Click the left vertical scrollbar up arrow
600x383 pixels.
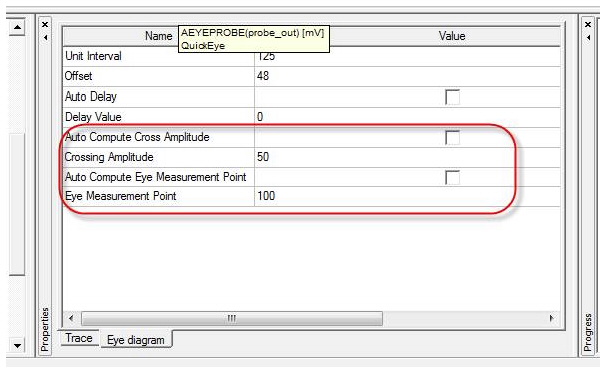[17, 28]
